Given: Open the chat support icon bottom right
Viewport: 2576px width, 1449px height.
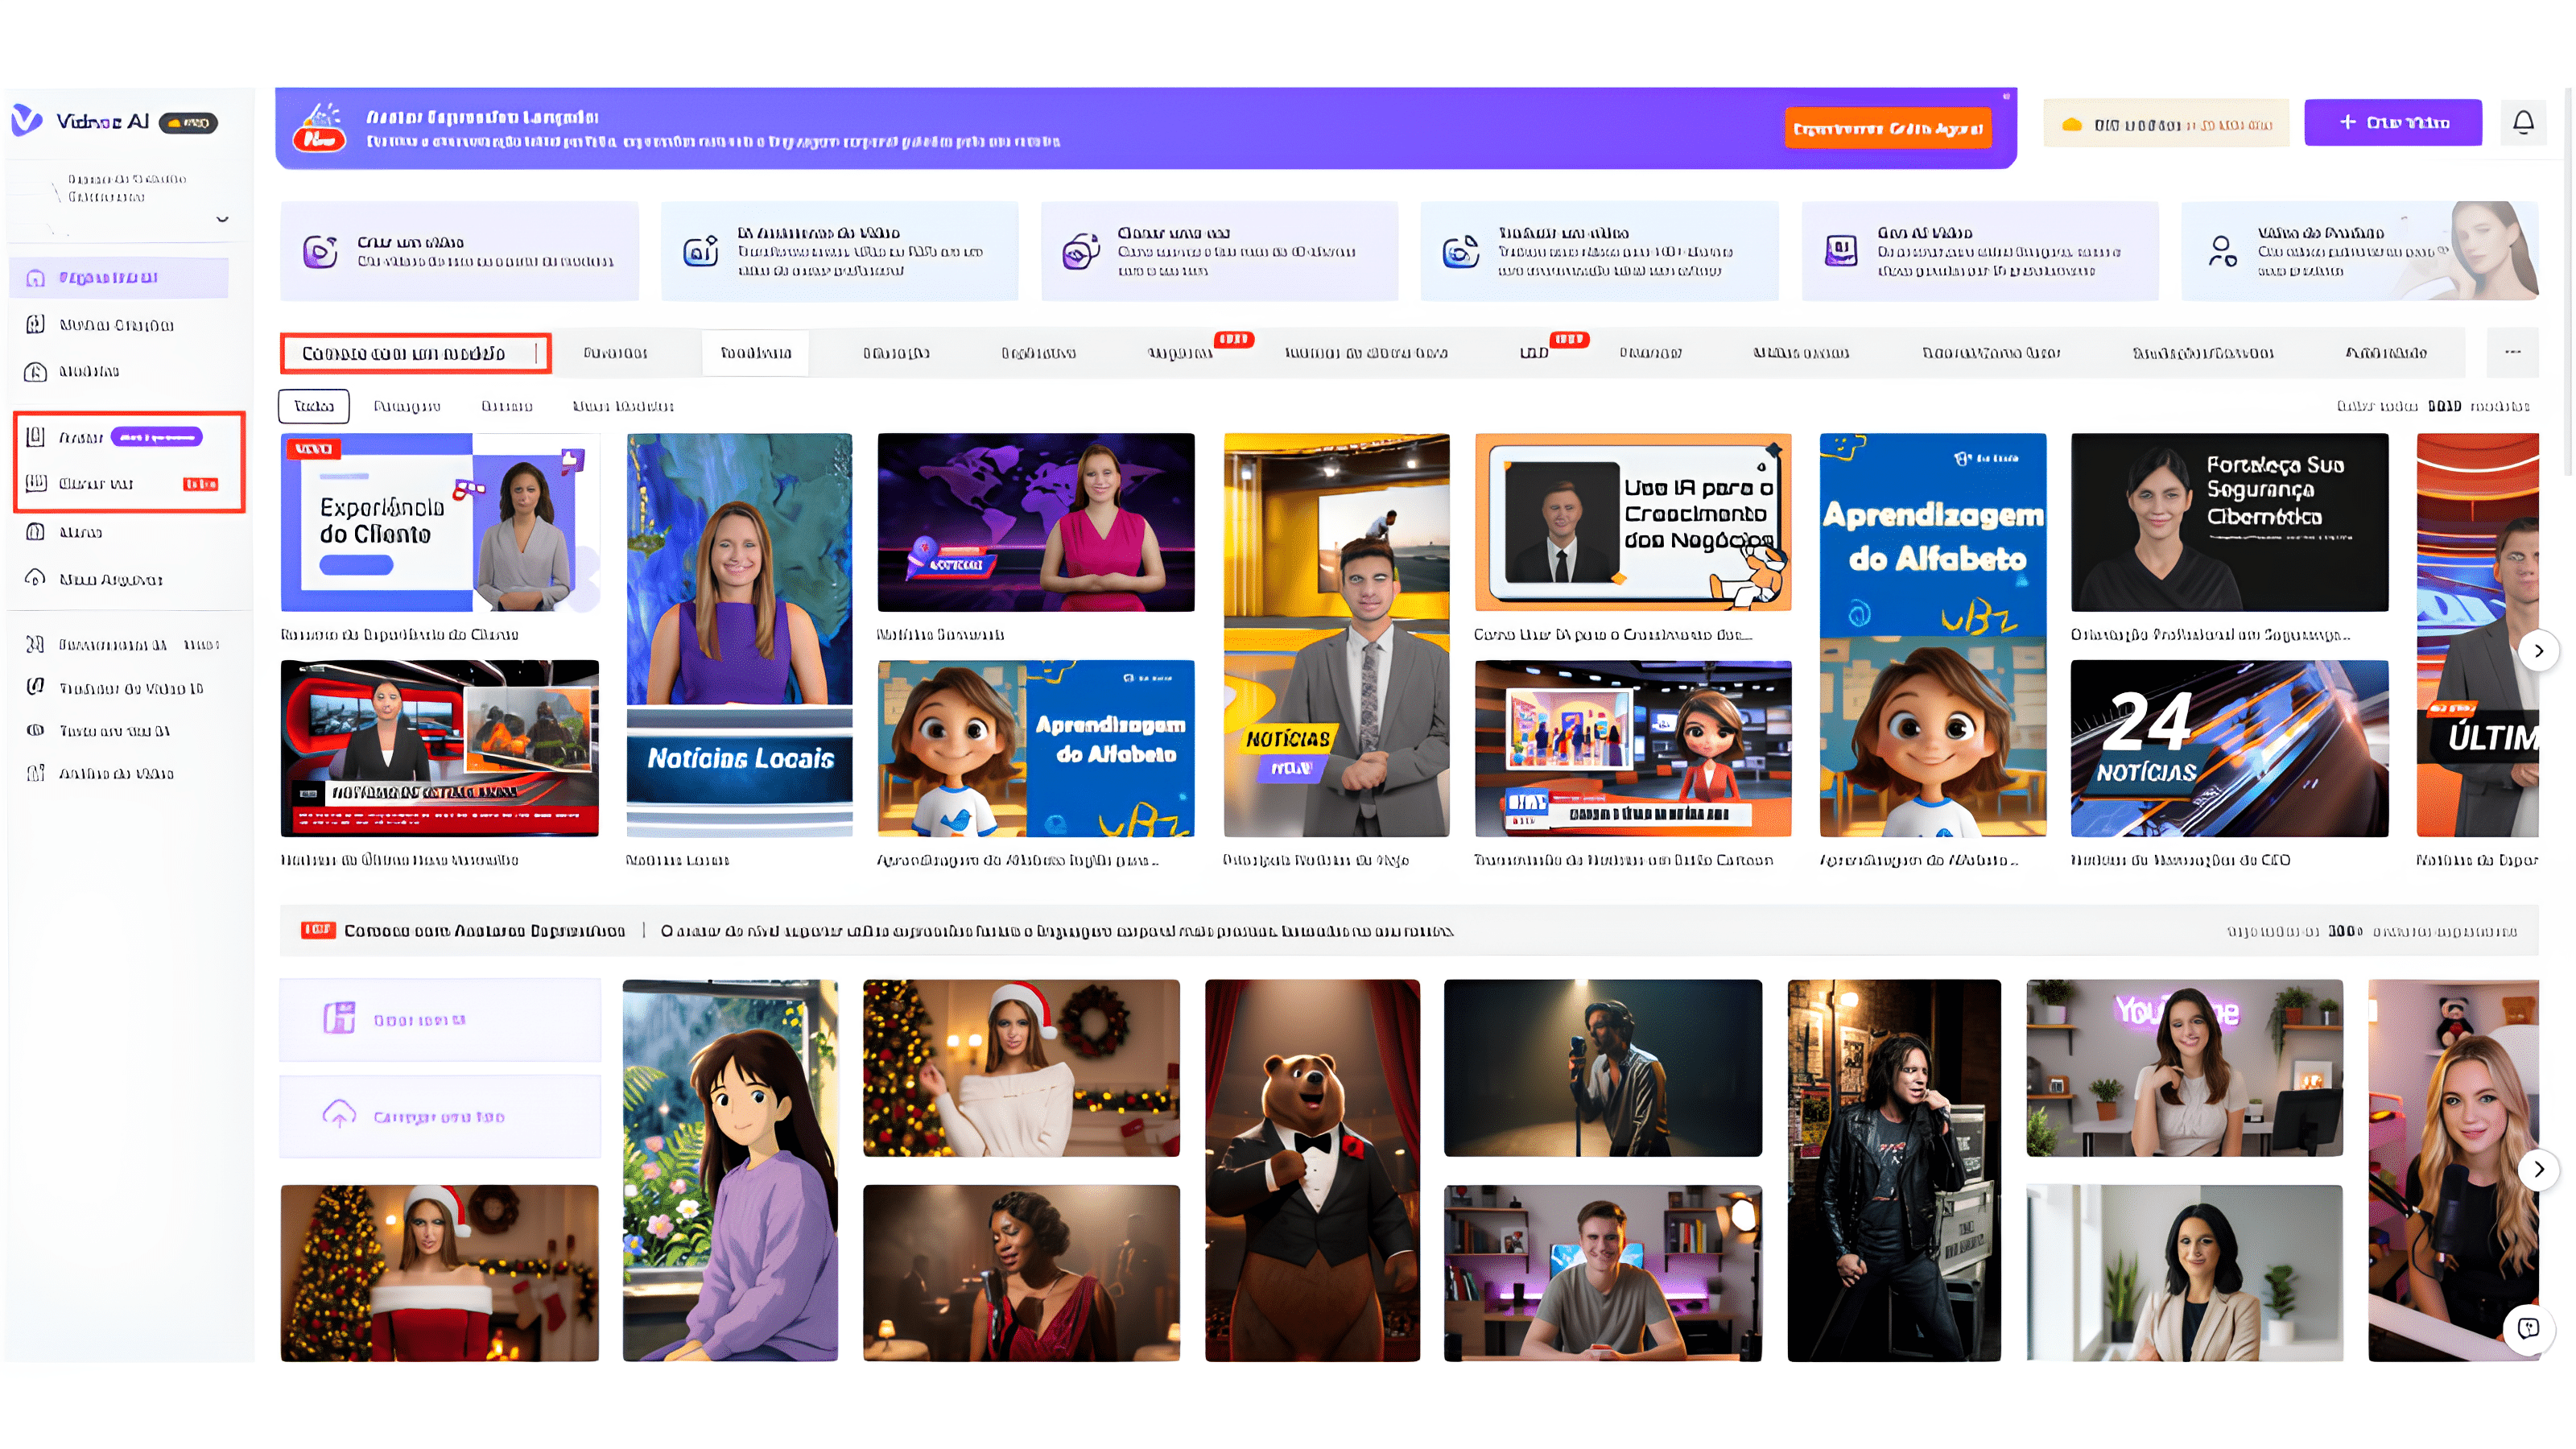Looking at the screenshot, I should point(2528,1328).
